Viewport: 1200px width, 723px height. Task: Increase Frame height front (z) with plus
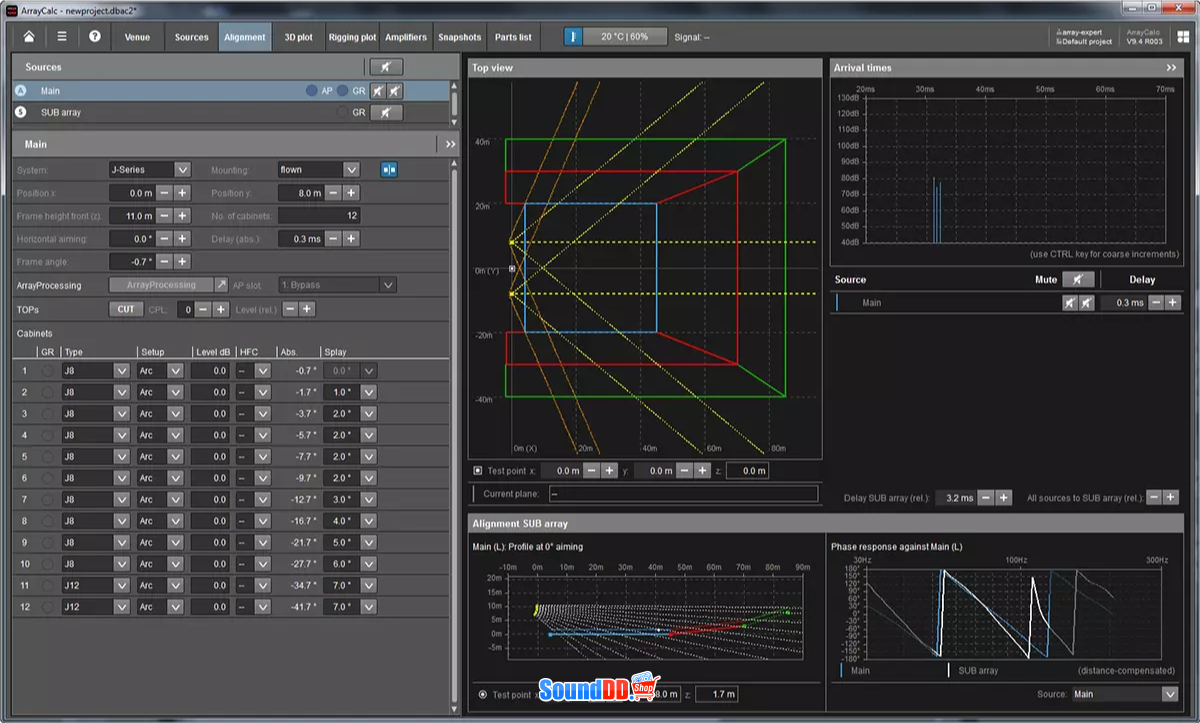(182, 216)
